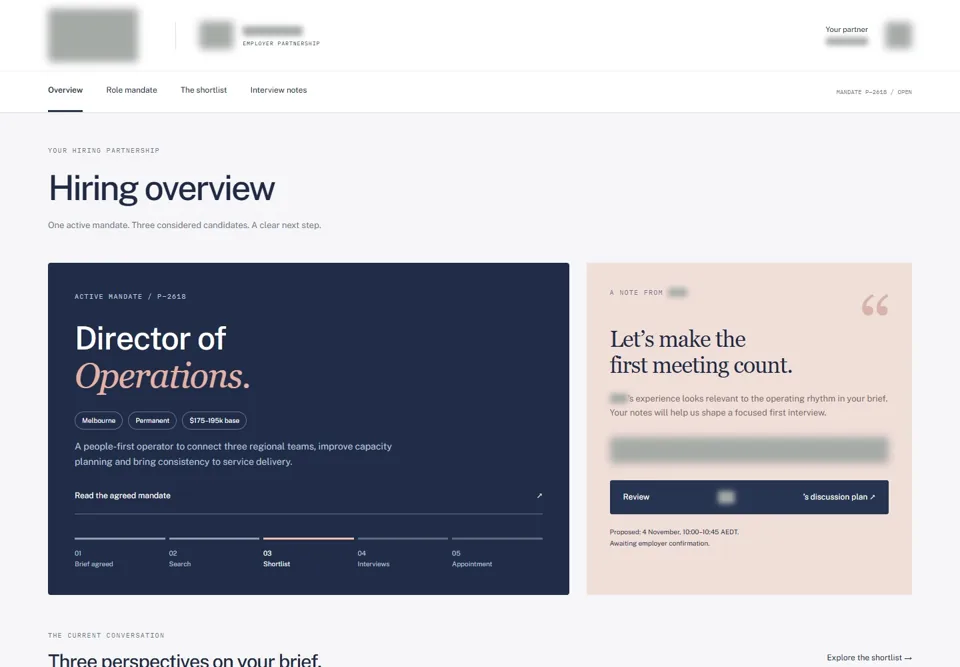
Task: Go to The shortlist tab
Action: tap(204, 90)
